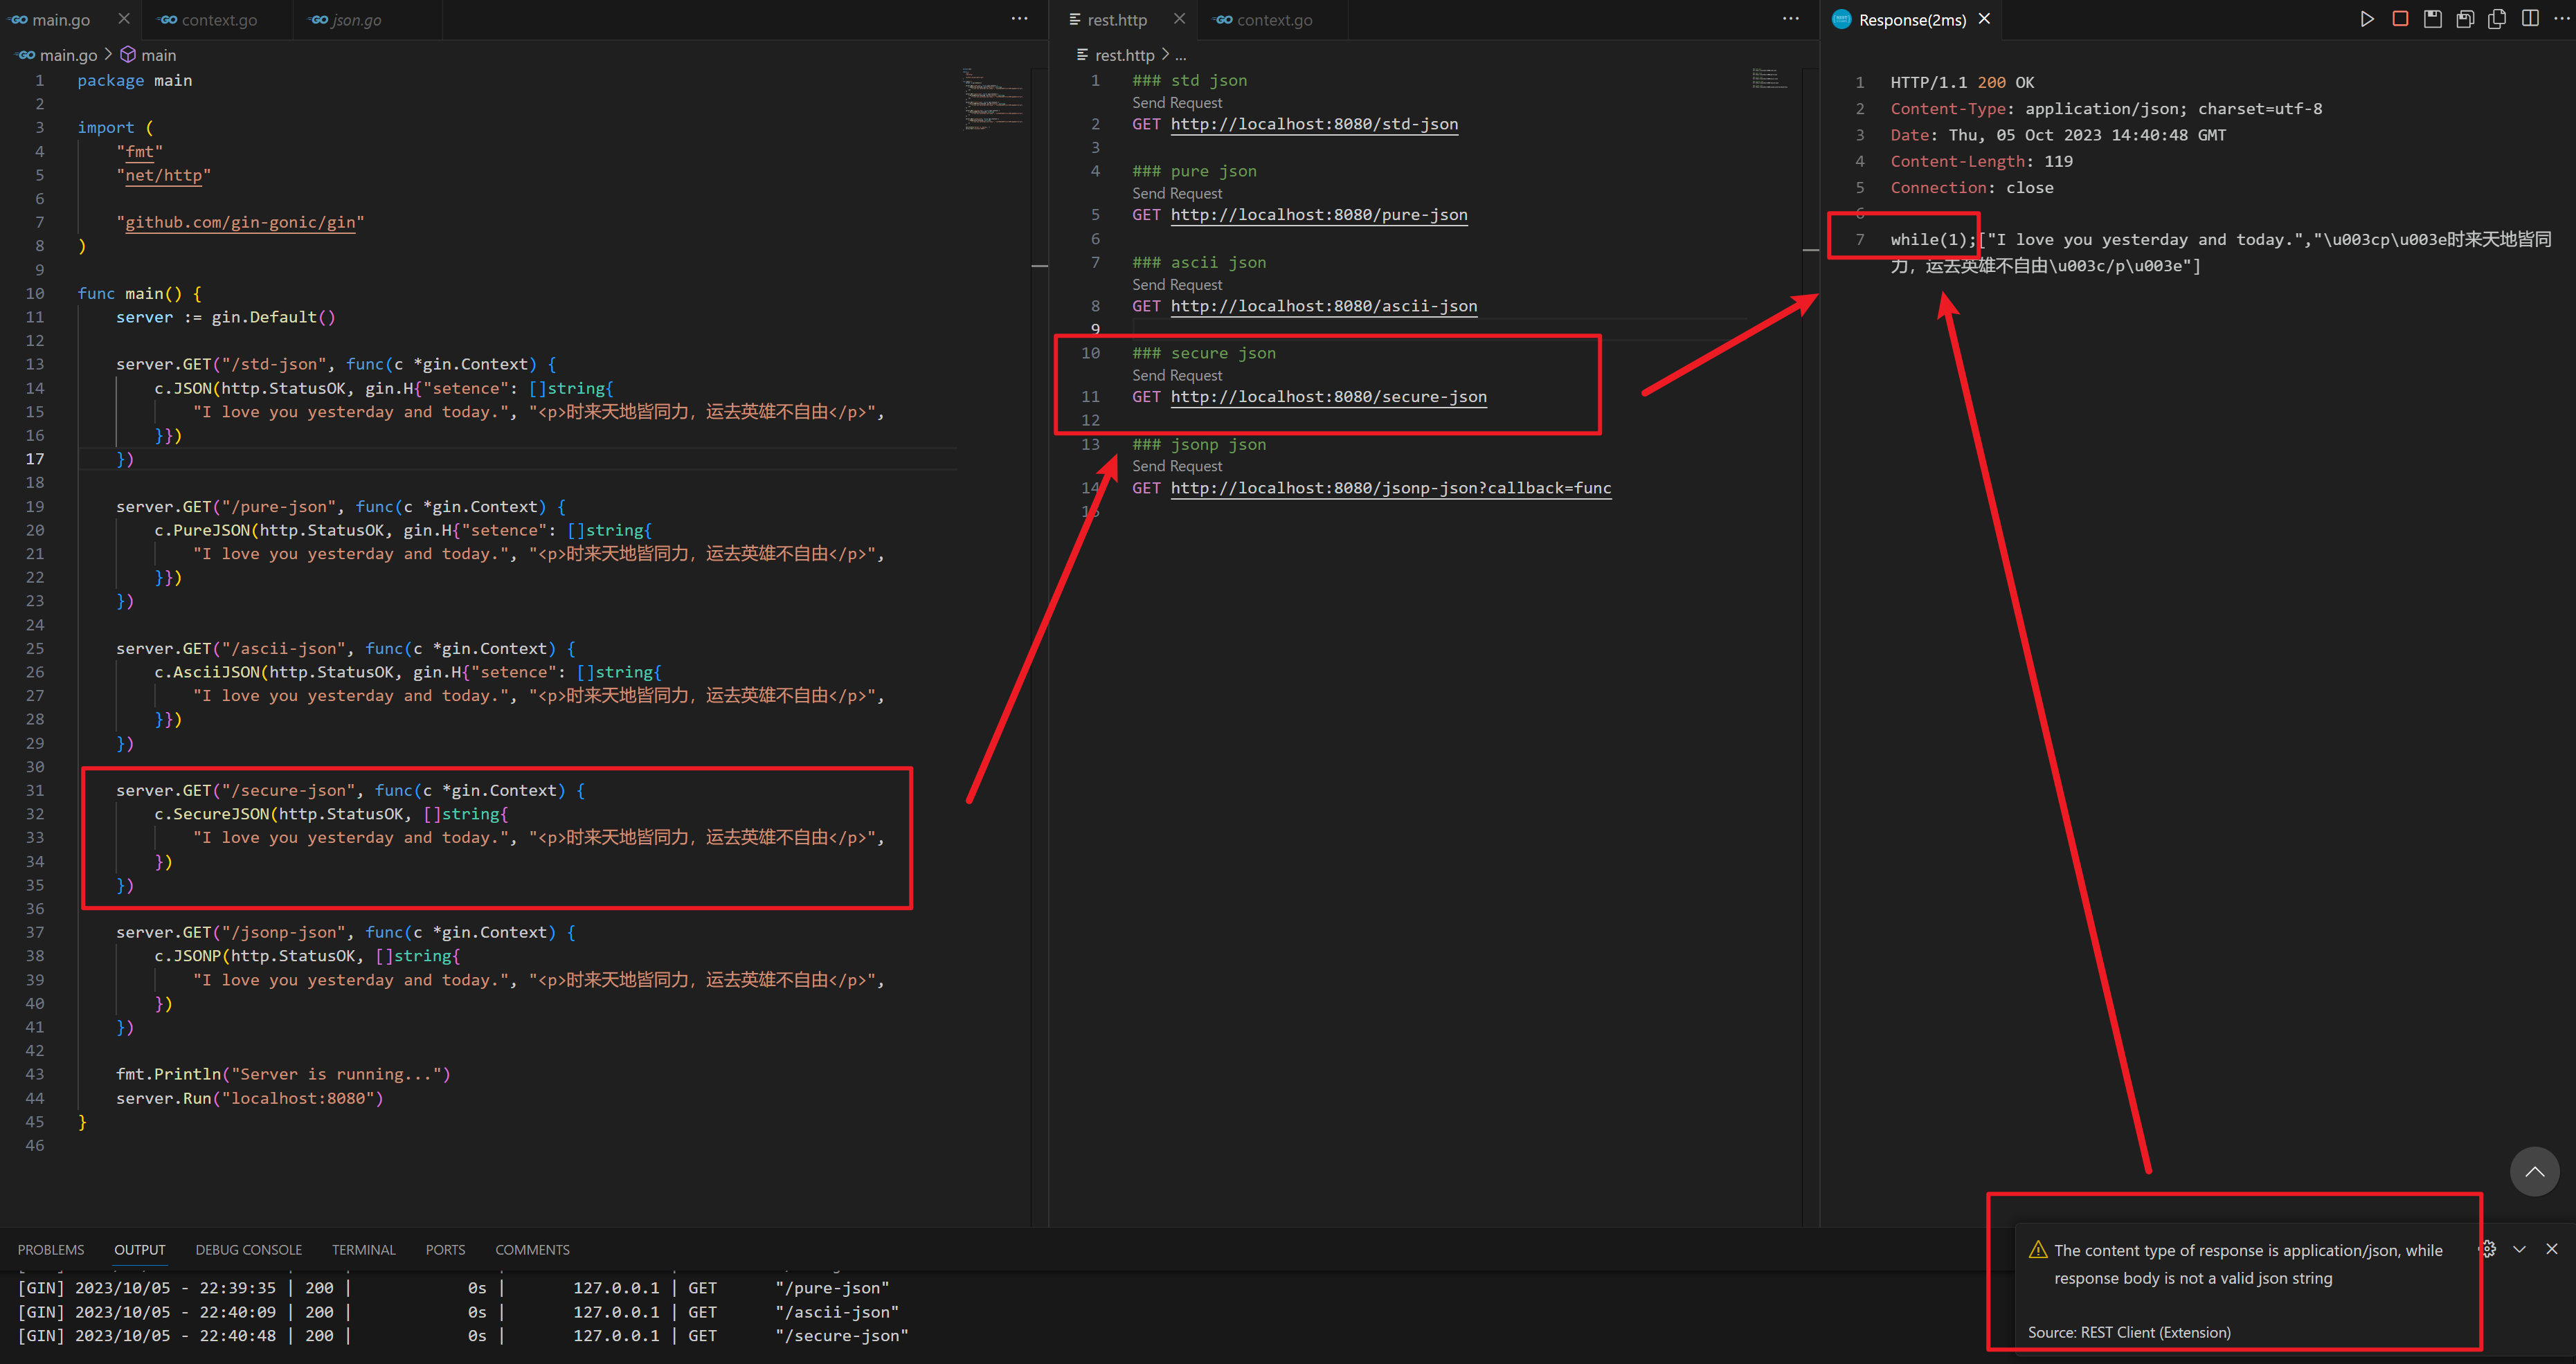Click the red stop square icon
This screenshot has width=2576, height=1364.
point(2400,19)
